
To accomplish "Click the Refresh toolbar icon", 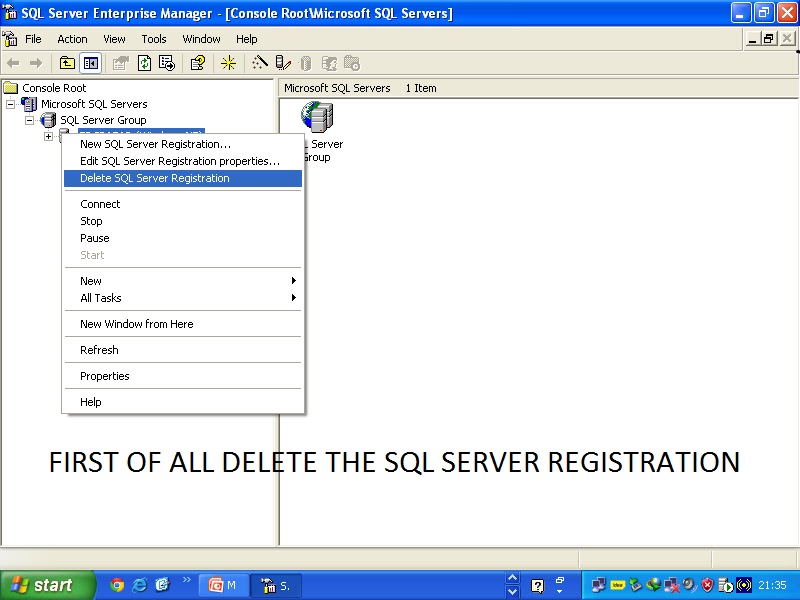I will (x=144, y=63).
